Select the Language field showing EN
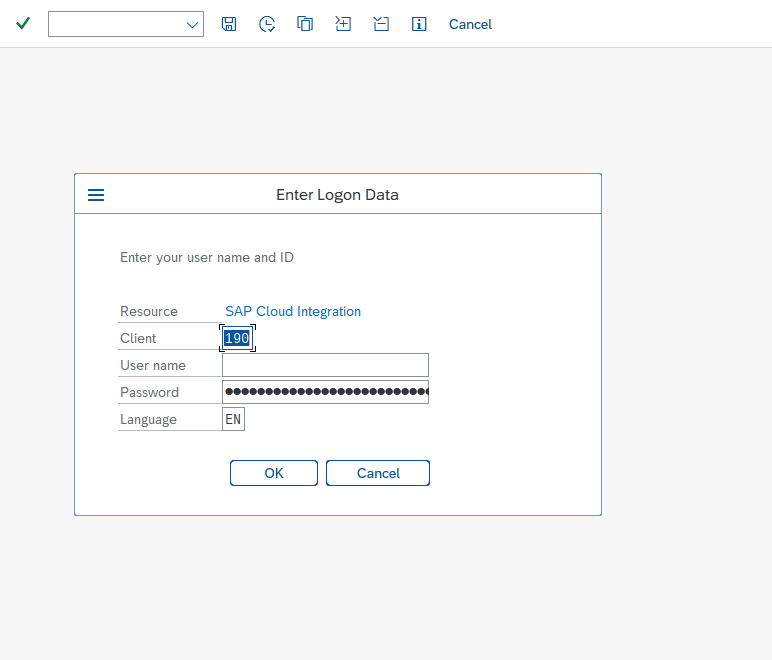Image resolution: width=772 pixels, height=660 pixels. click(233, 419)
